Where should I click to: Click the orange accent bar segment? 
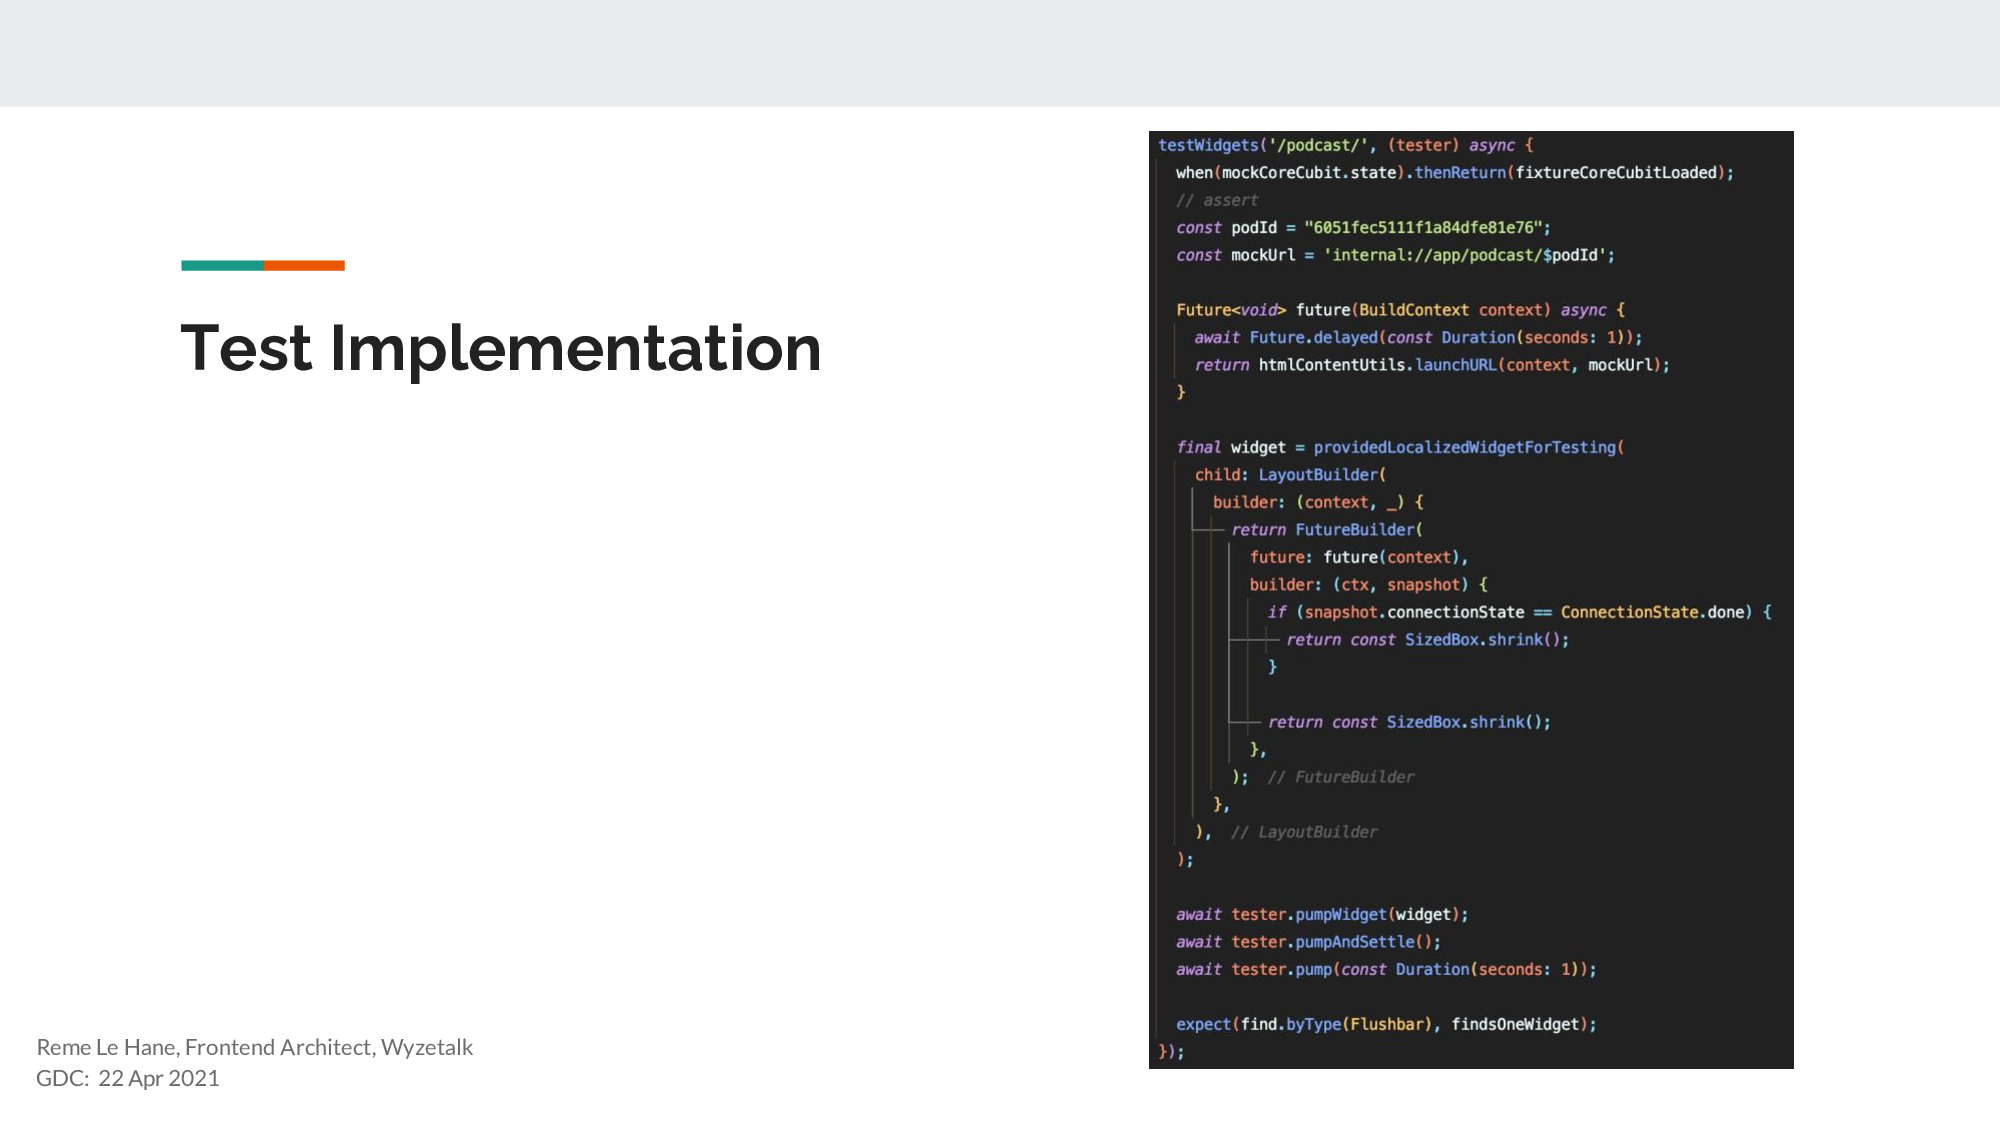pyautogui.click(x=304, y=265)
